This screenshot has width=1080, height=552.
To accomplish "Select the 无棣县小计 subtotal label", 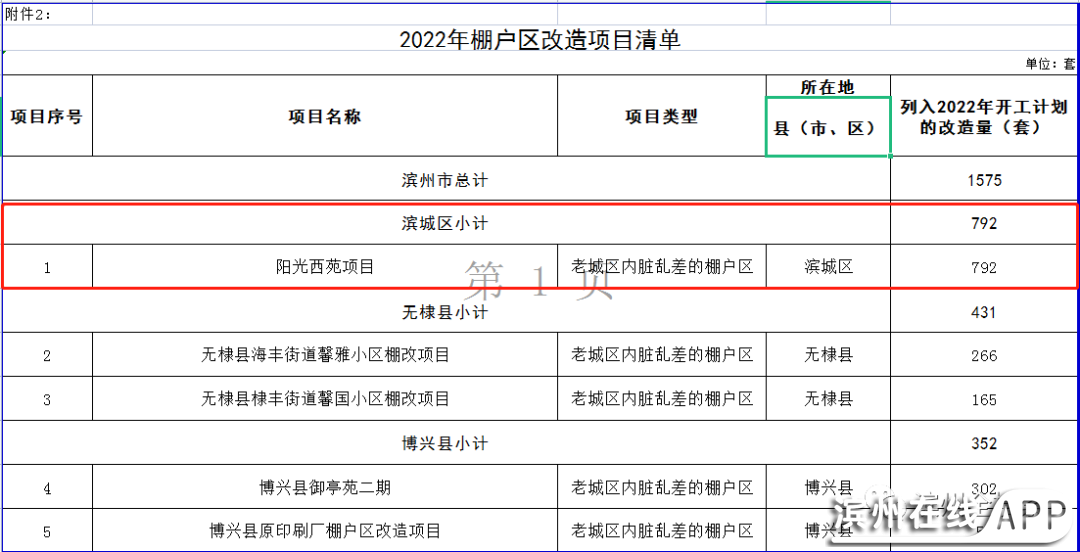I will (x=445, y=312).
